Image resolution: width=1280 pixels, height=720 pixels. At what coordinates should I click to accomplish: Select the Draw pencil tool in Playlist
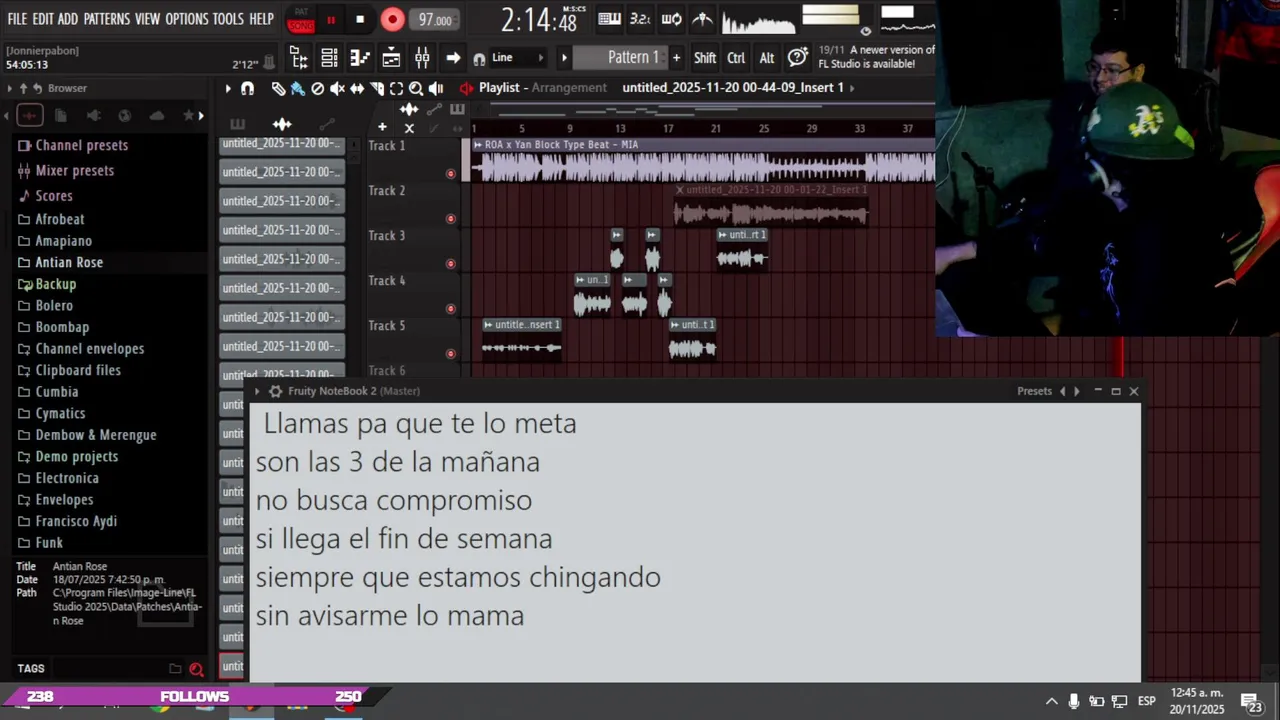coord(278,88)
